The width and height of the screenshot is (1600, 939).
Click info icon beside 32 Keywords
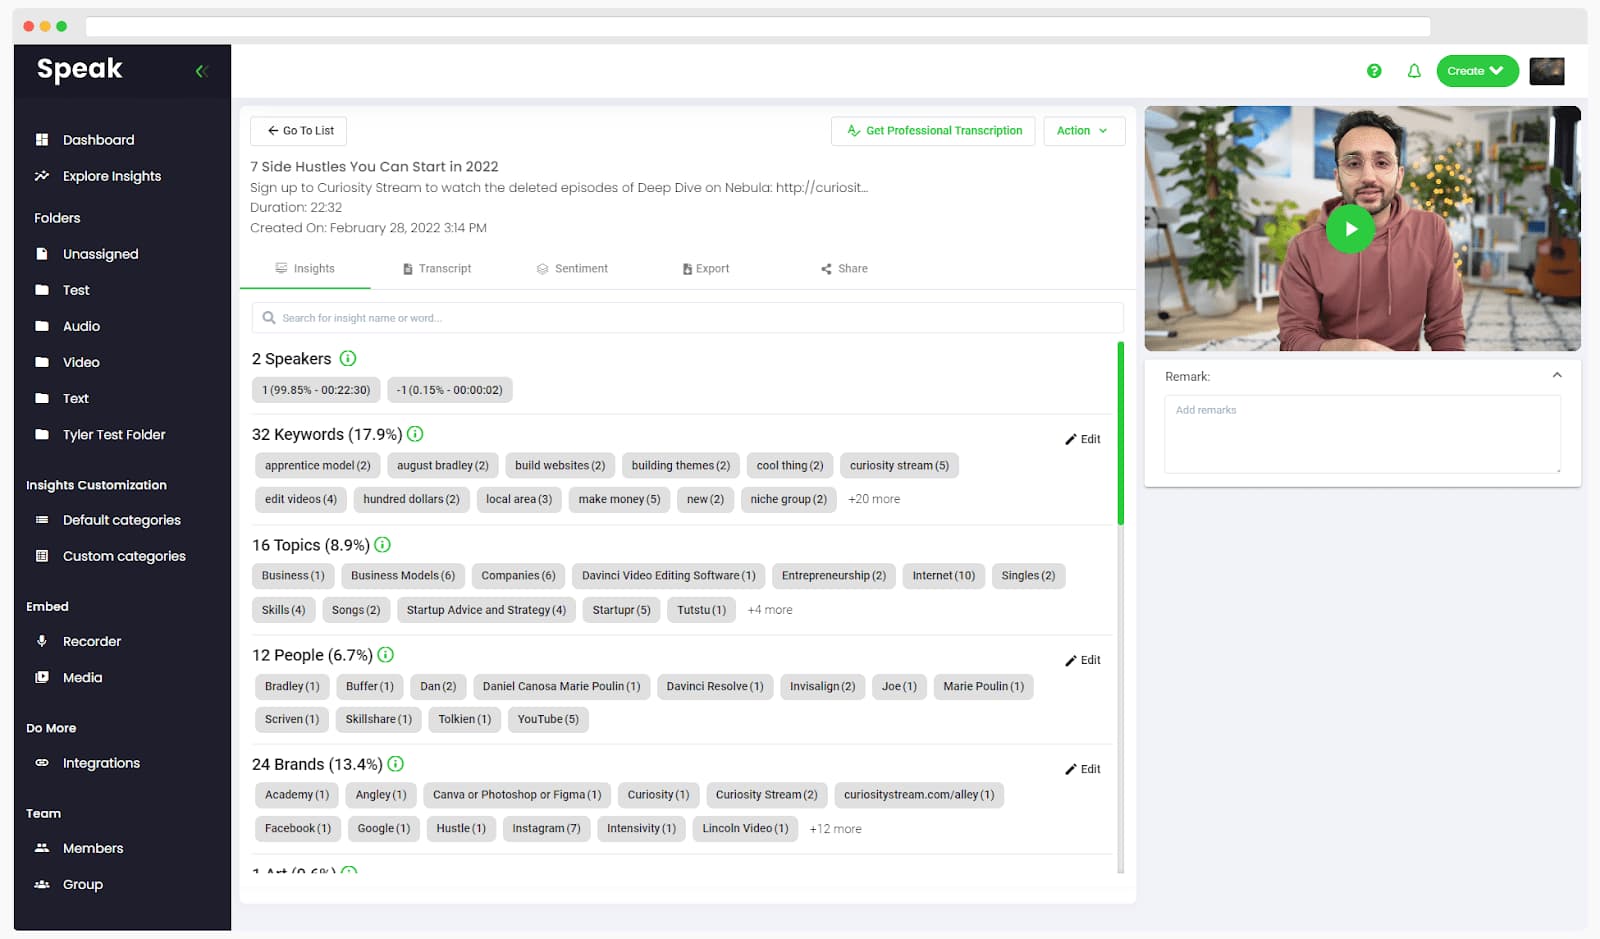(x=415, y=434)
